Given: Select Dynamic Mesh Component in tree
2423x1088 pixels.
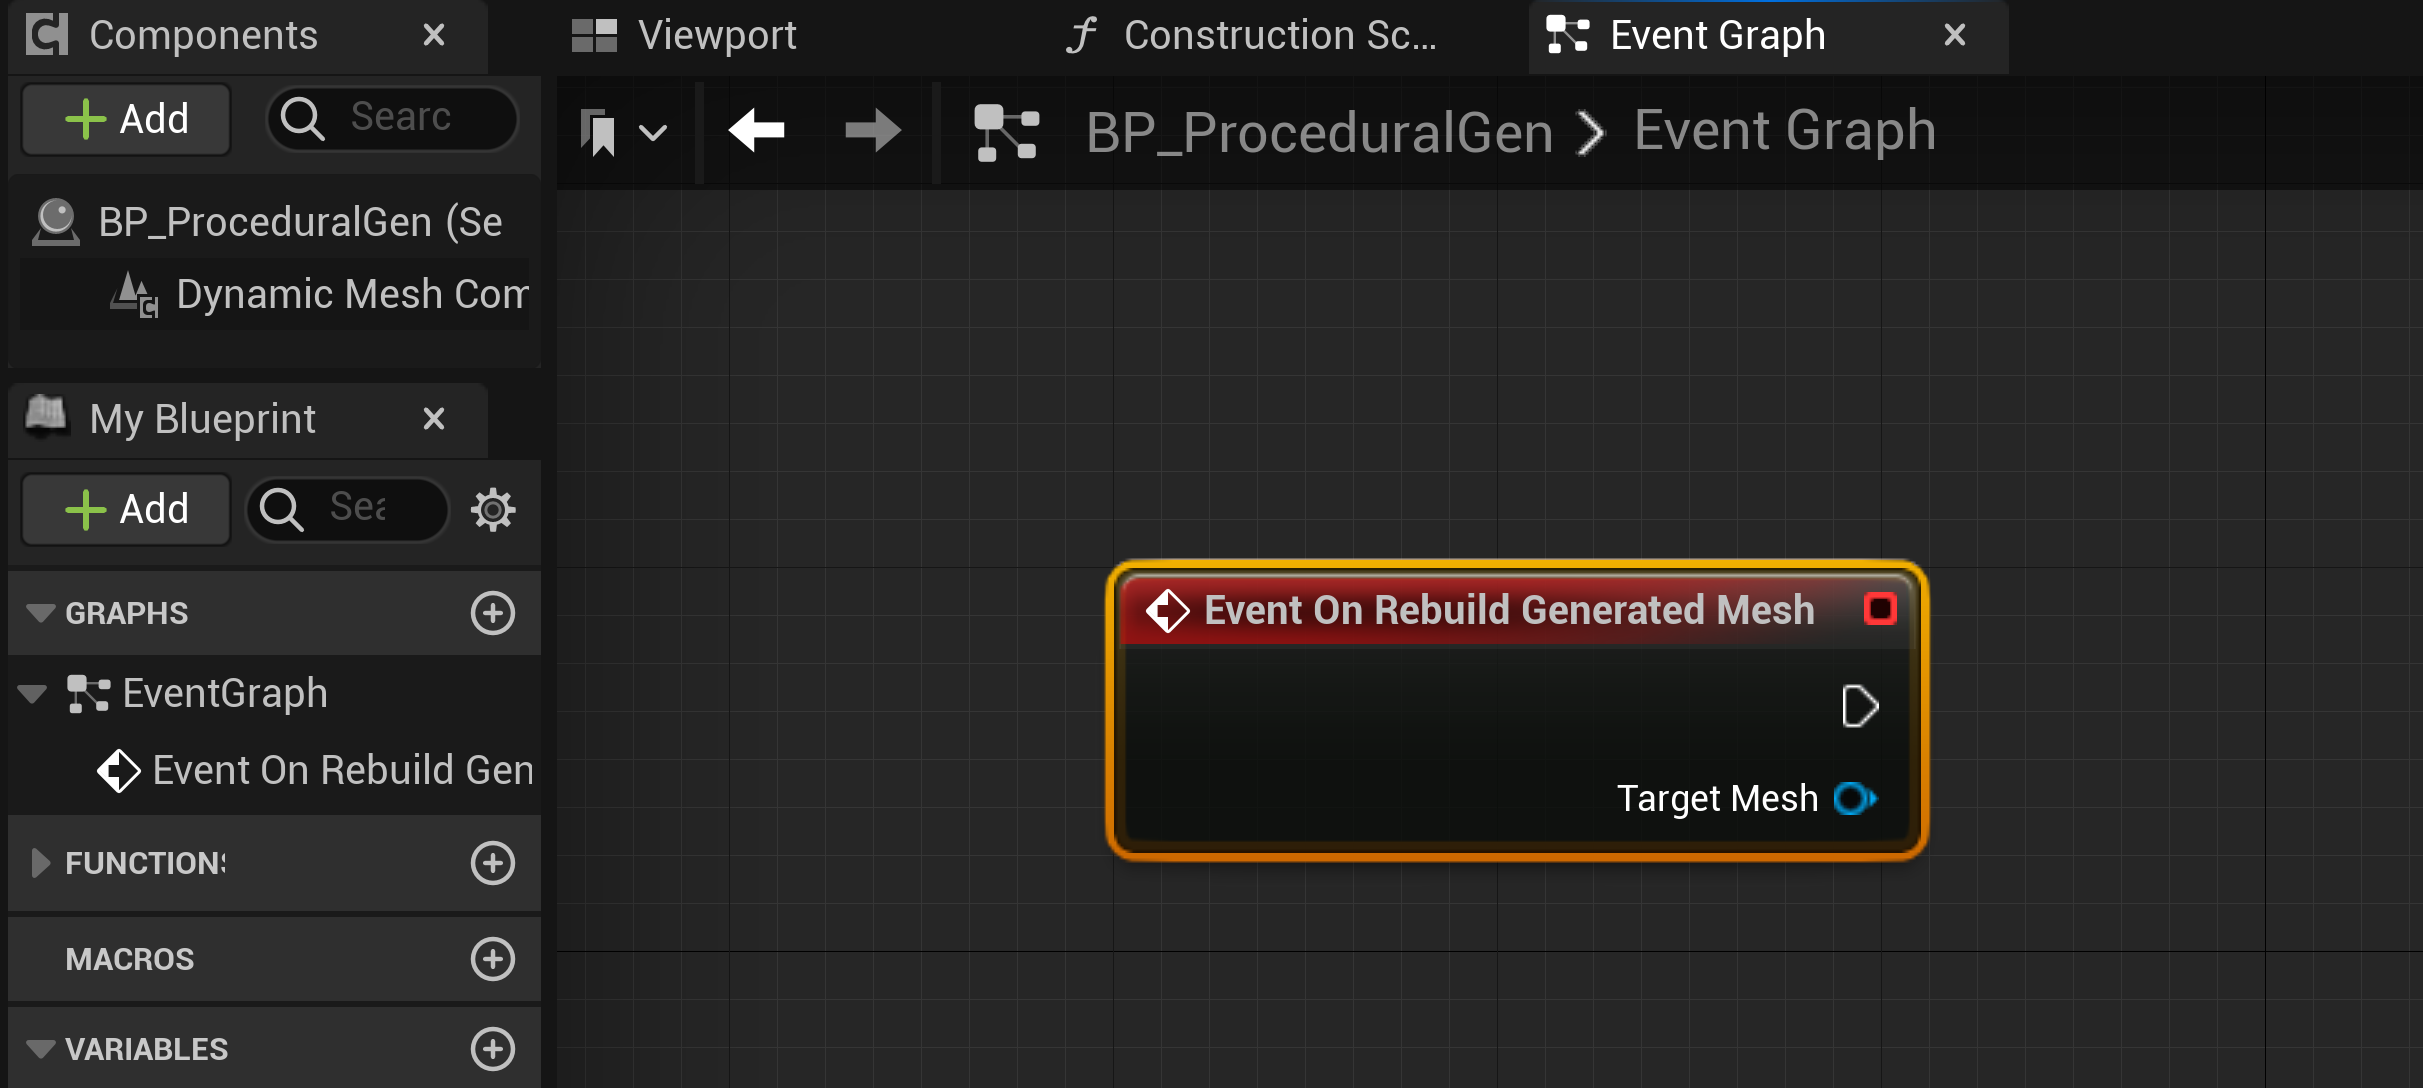Looking at the screenshot, I should [x=350, y=295].
